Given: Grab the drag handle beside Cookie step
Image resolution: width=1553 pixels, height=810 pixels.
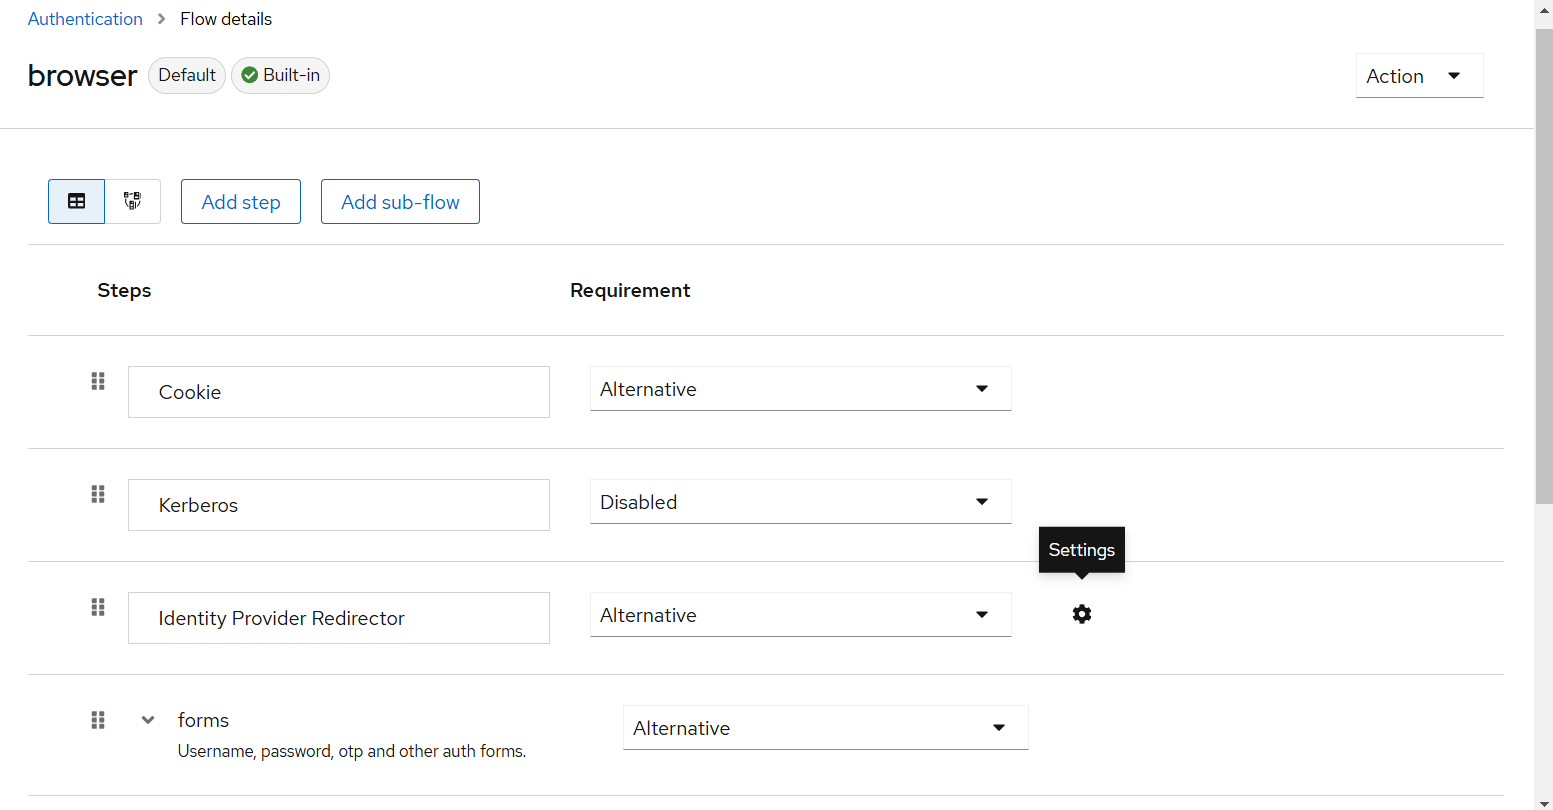Looking at the screenshot, I should point(97,381).
